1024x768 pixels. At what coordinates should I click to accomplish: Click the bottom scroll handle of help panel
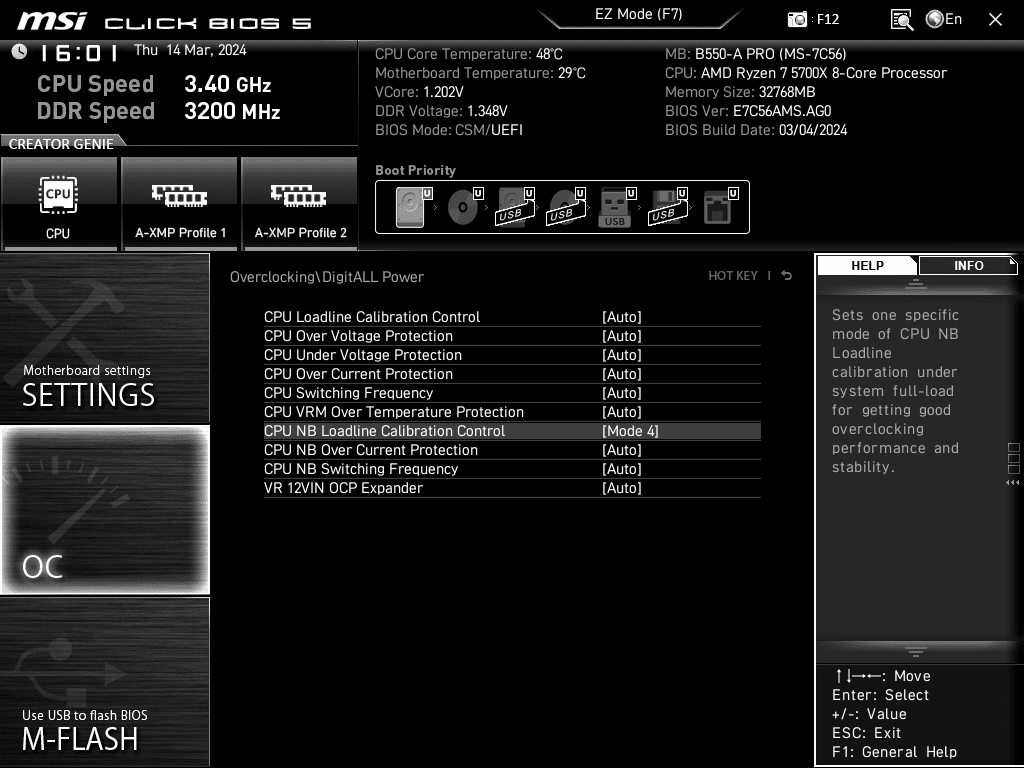(x=916, y=652)
